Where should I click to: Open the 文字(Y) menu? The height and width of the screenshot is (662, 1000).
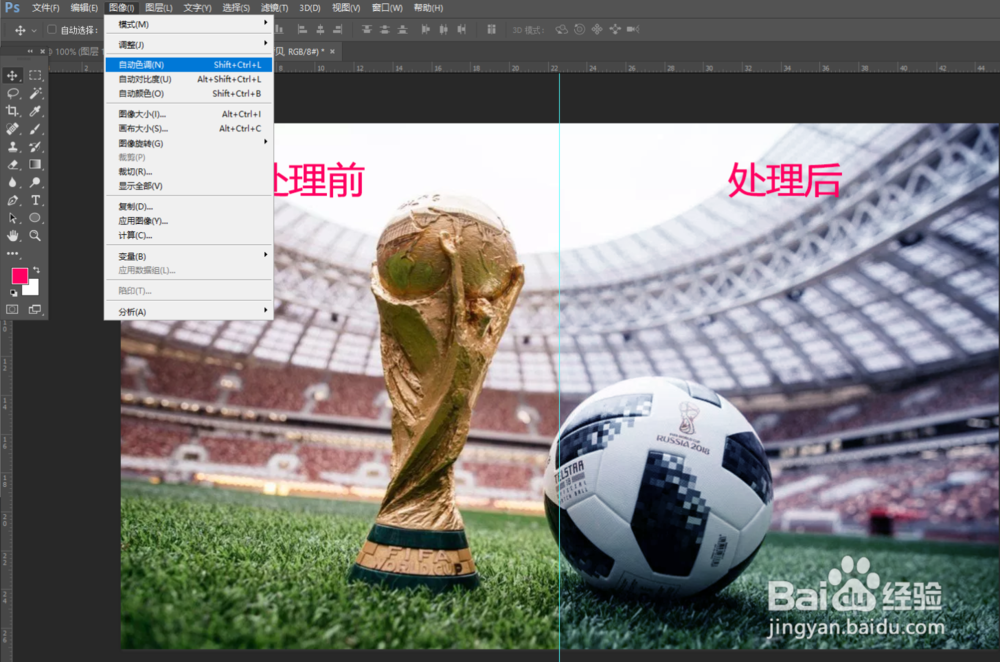[x=197, y=8]
